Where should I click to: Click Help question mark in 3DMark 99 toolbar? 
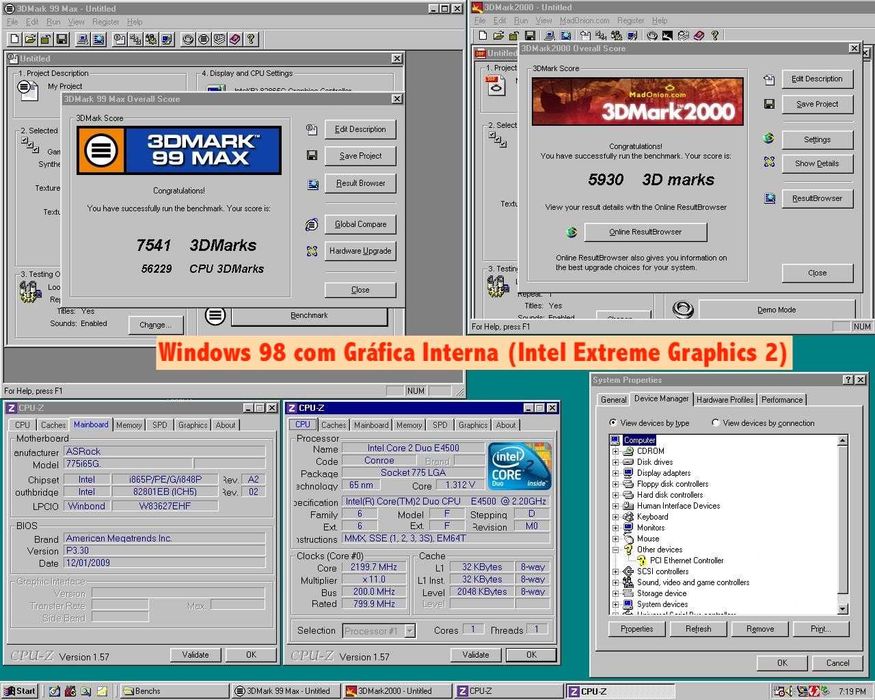point(251,39)
